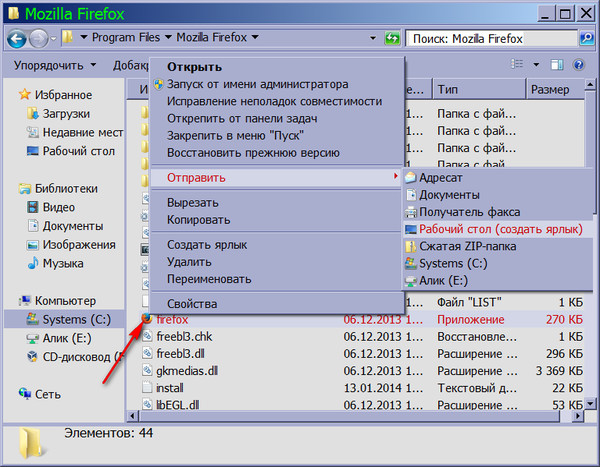
Task: Click the Библиотеки folder icon
Action: click(25, 188)
